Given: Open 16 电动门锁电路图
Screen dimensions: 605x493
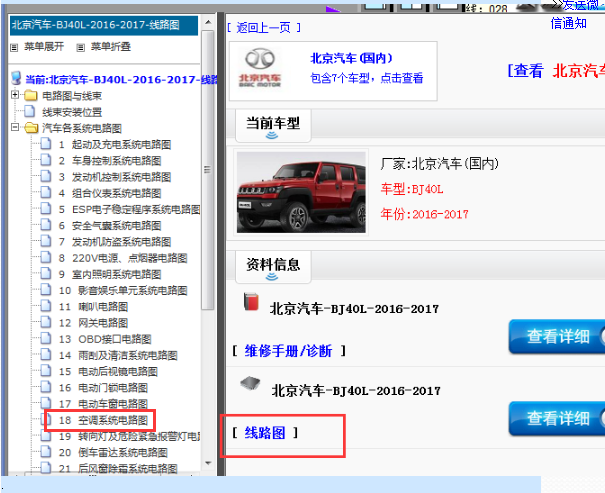Looking at the screenshot, I should 103,388.
